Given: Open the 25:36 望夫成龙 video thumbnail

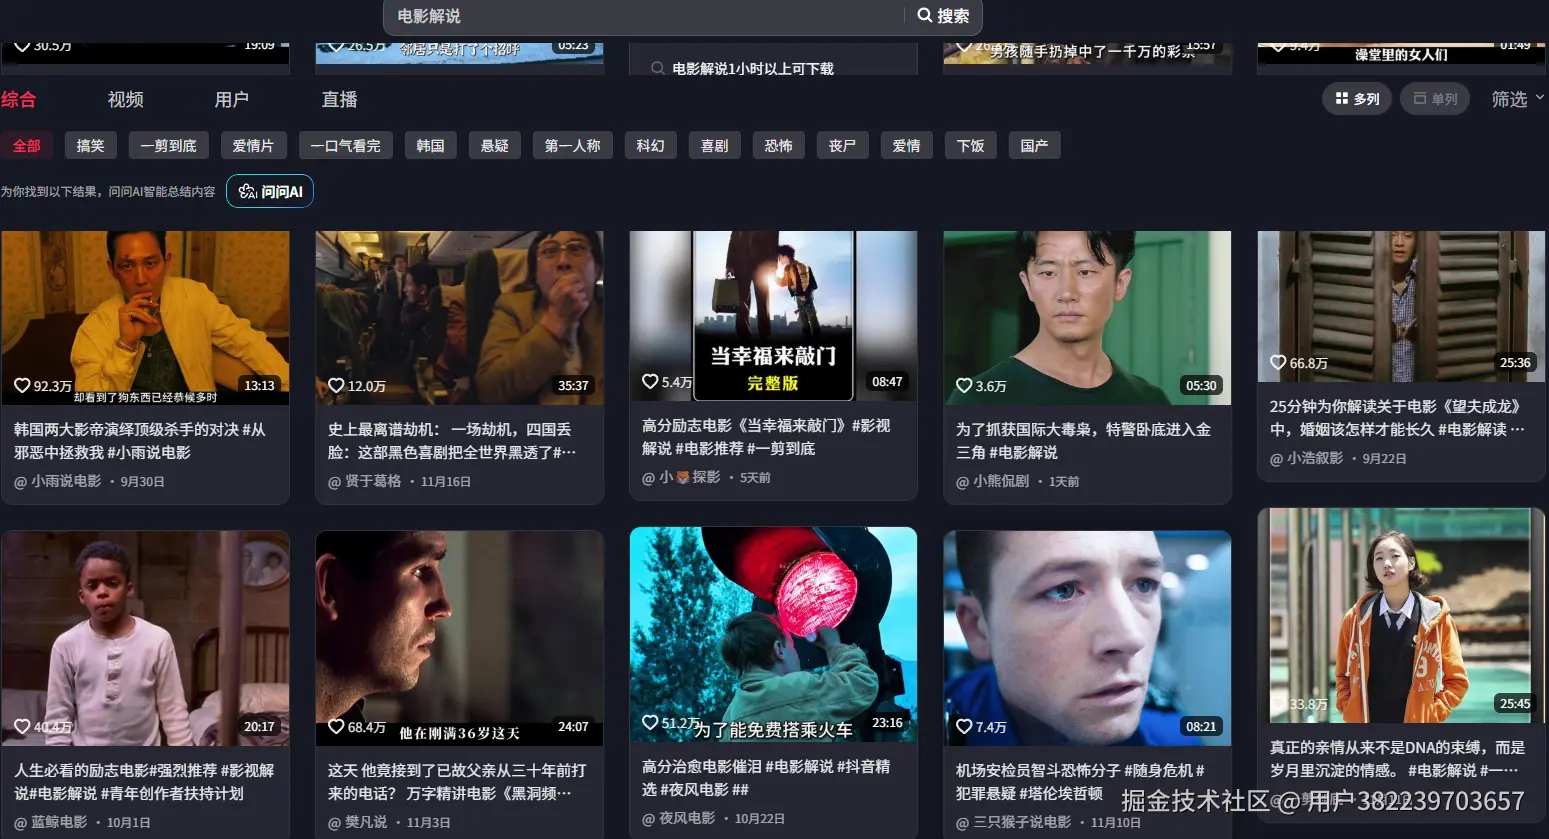Looking at the screenshot, I should [1401, 306].
